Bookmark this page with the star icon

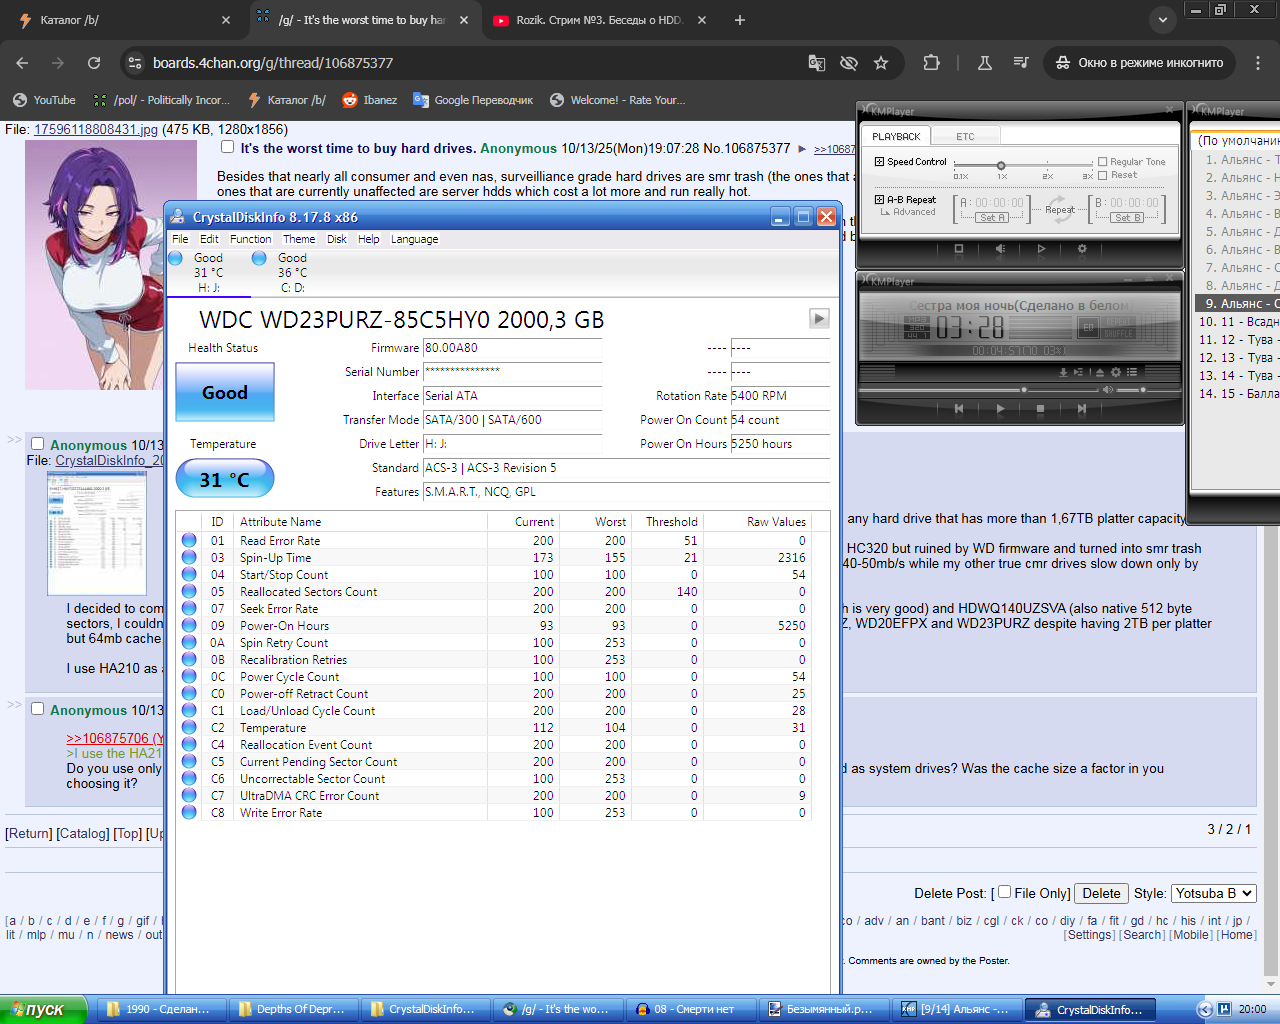[881, 63]
